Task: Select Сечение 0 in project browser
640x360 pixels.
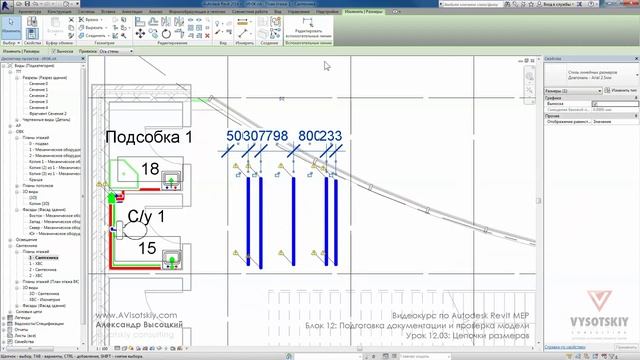Action: click(38, 84)
